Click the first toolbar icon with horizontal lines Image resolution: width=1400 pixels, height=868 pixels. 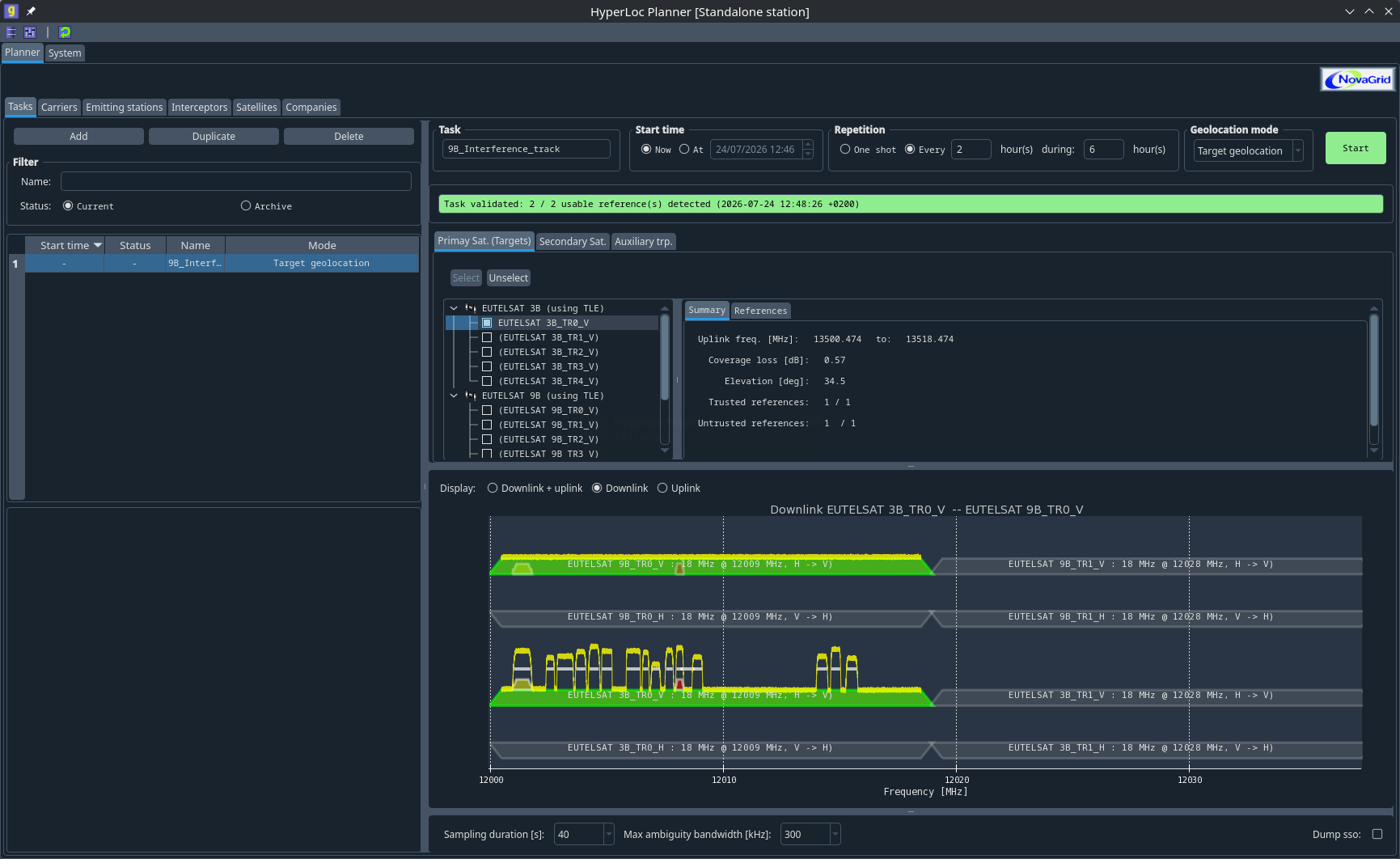coord(12,32)
